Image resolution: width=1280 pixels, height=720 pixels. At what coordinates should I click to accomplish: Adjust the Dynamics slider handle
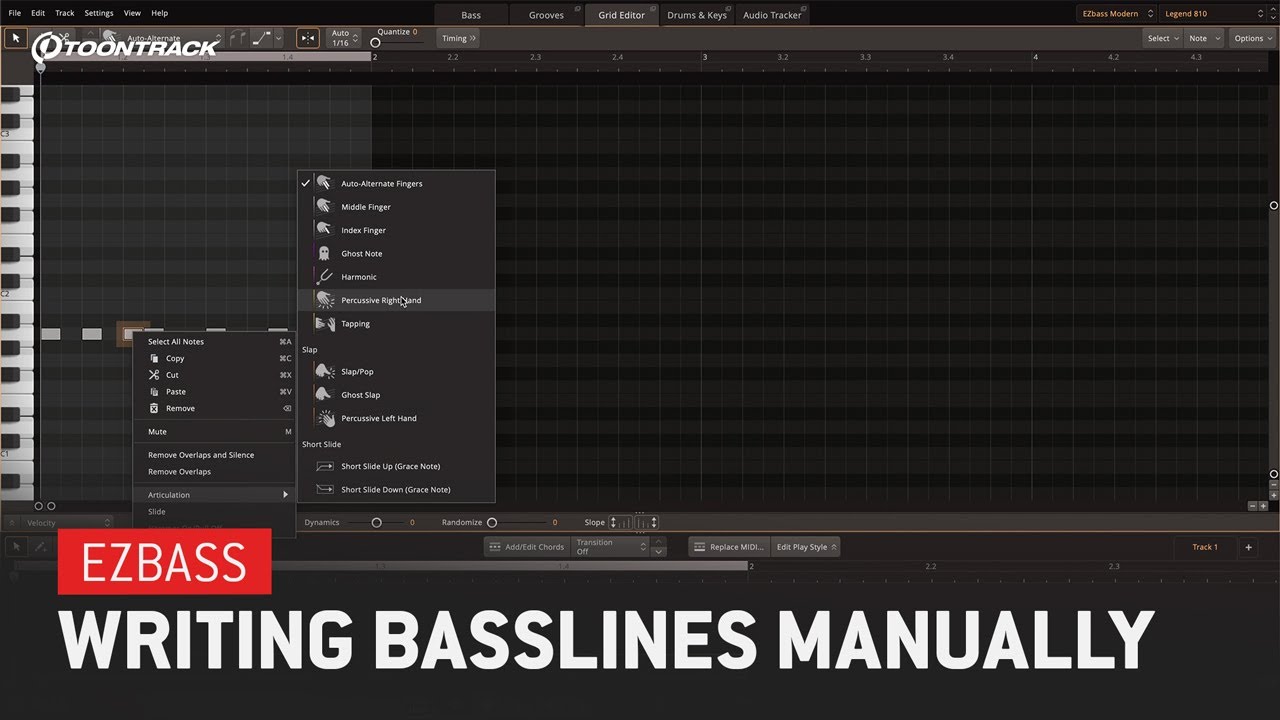(x=376, y=522)
